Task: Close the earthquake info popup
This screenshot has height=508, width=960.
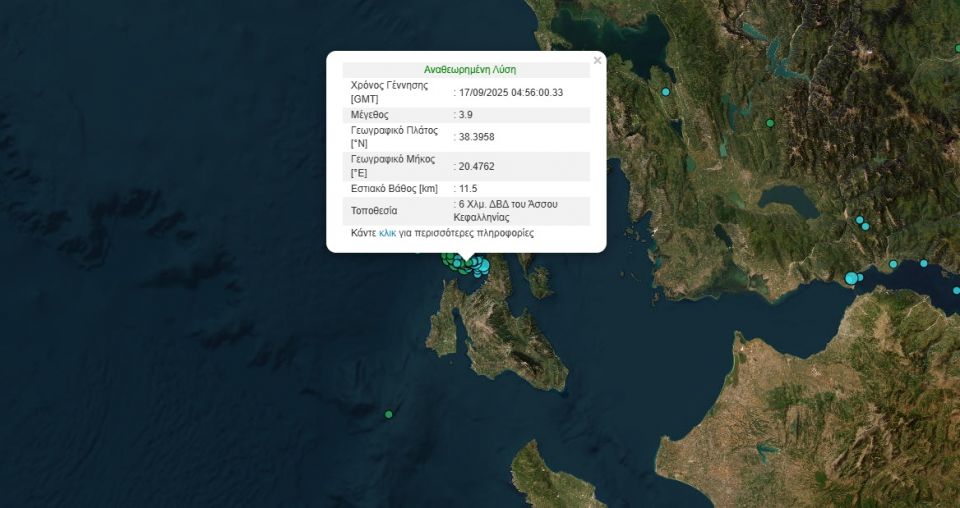Action: 597,61
